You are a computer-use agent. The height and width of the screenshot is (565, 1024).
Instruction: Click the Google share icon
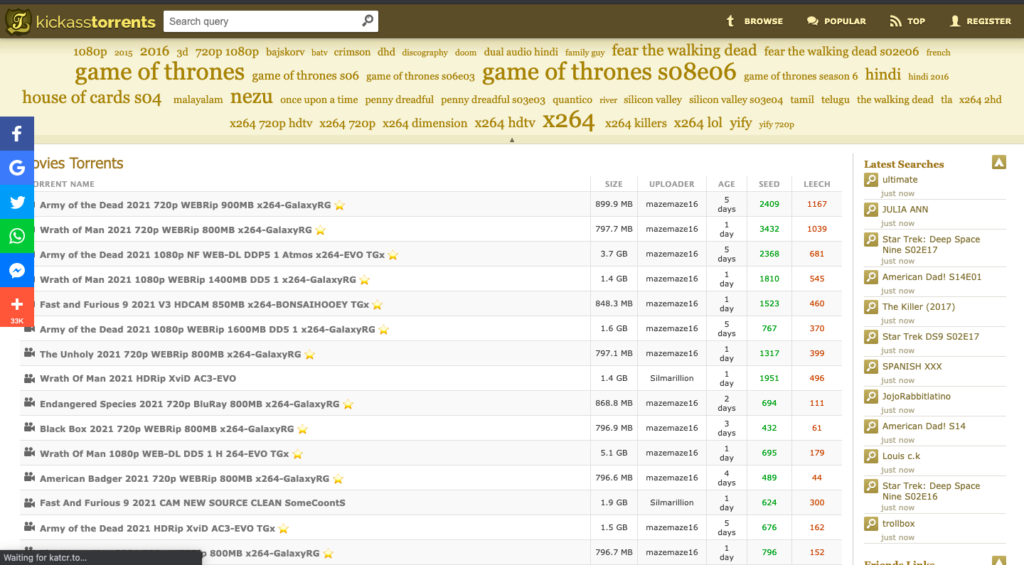[x=17, y=168]
